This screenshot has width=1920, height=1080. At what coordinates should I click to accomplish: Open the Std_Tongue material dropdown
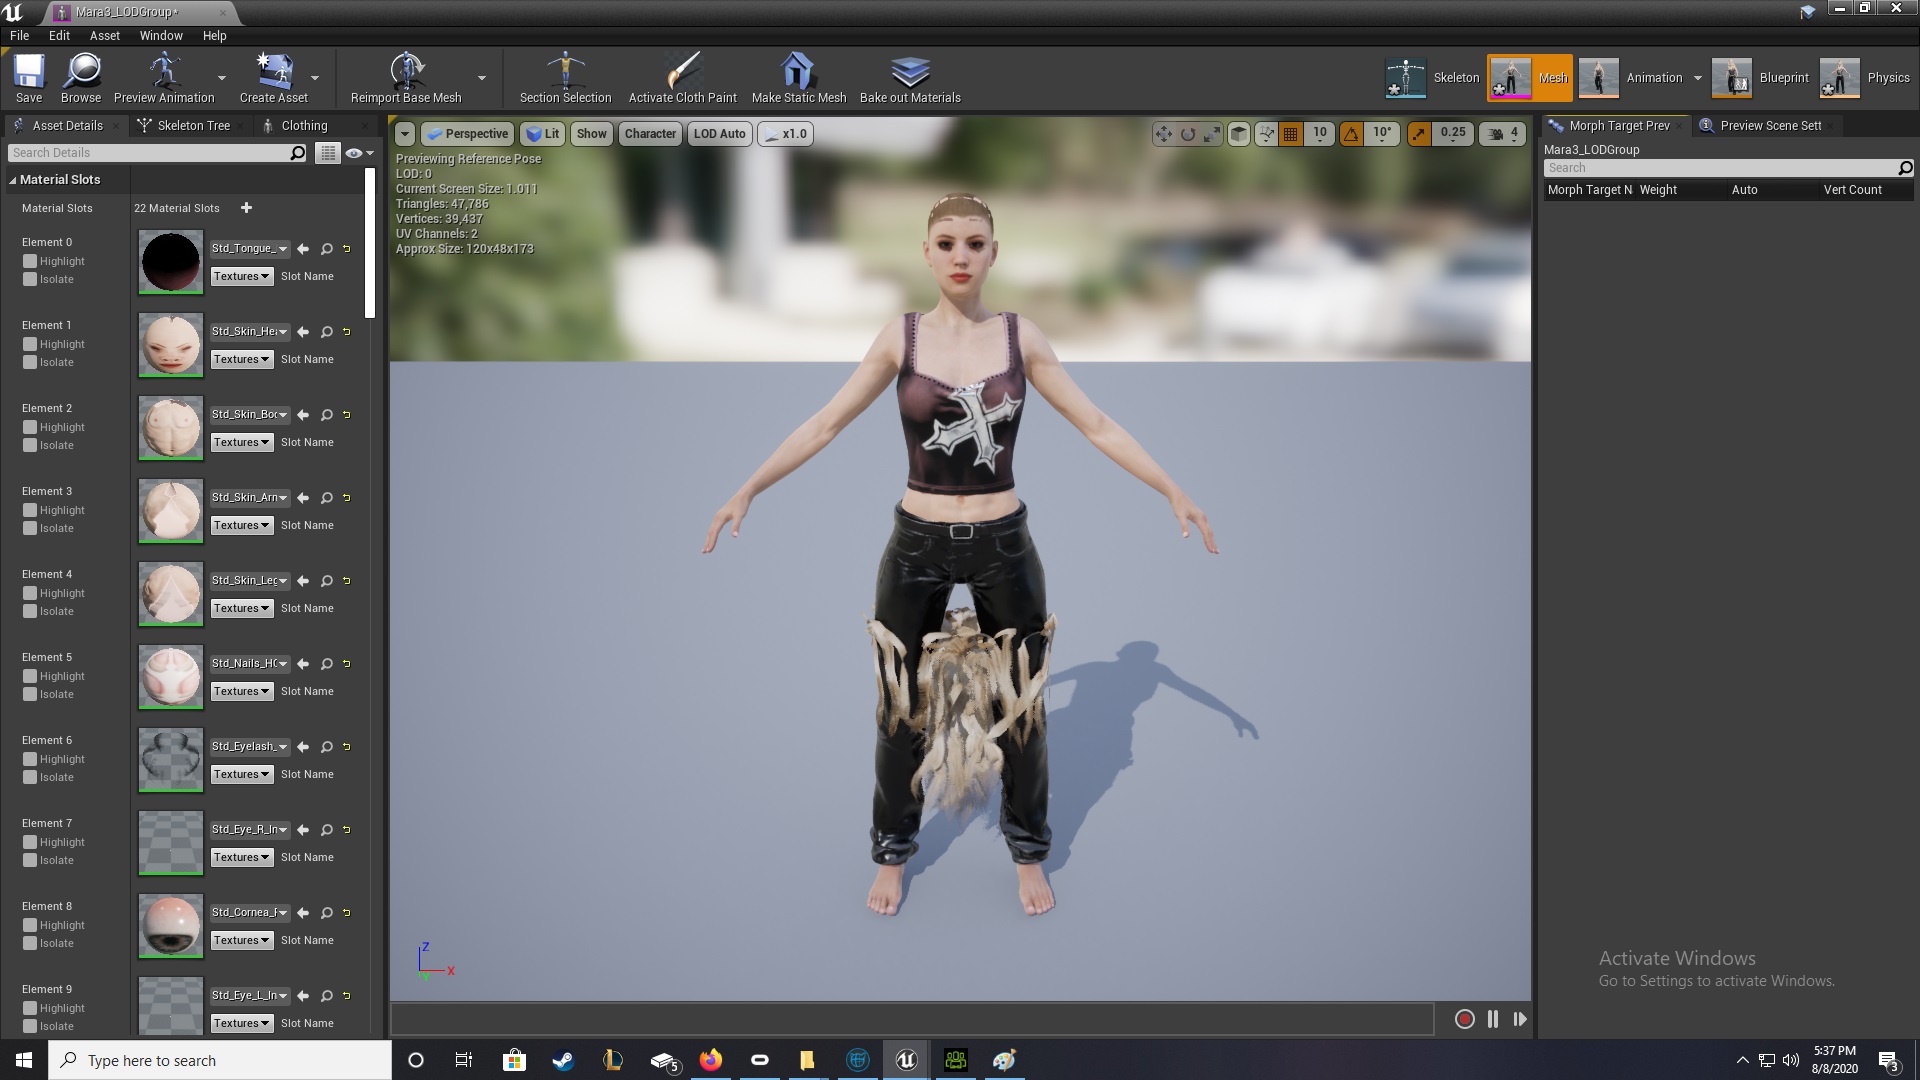(x=250, y=249)
